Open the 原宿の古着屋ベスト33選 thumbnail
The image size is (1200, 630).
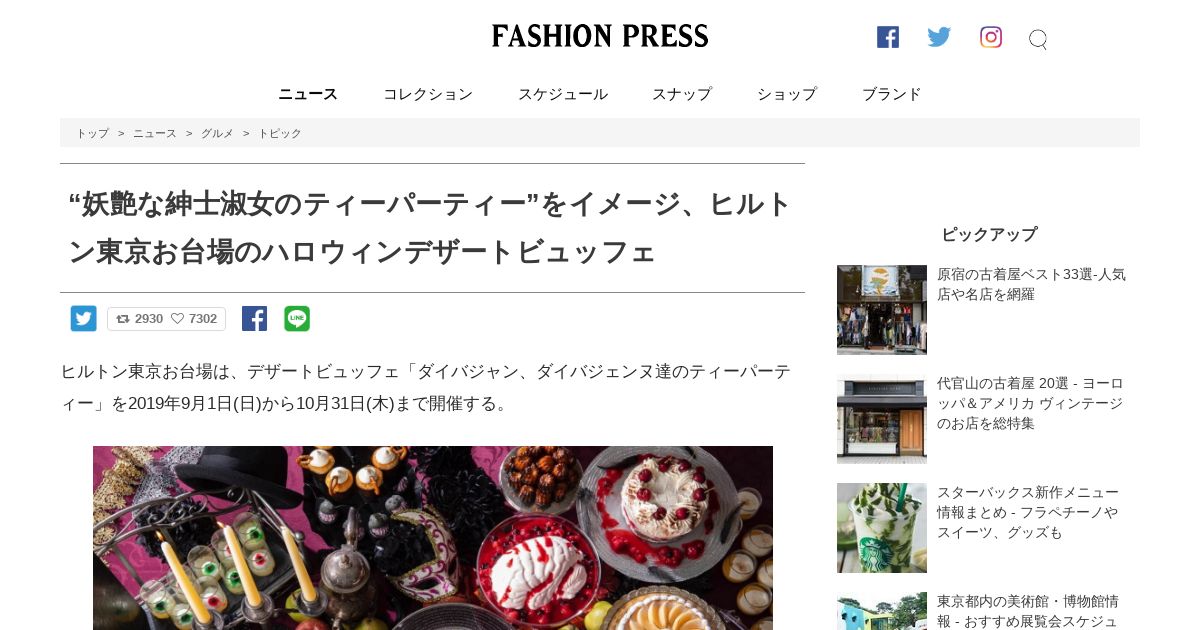pos(882,310)
